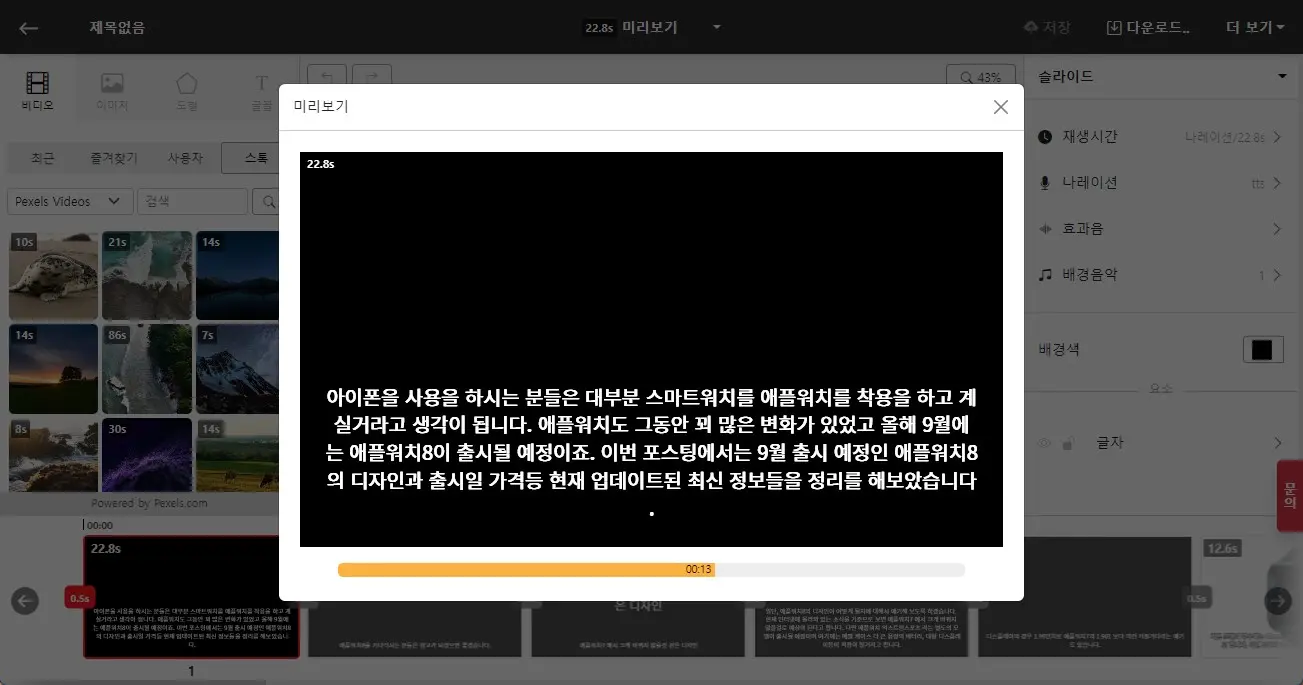Select the 30s purple stock video

click(147, 455)
